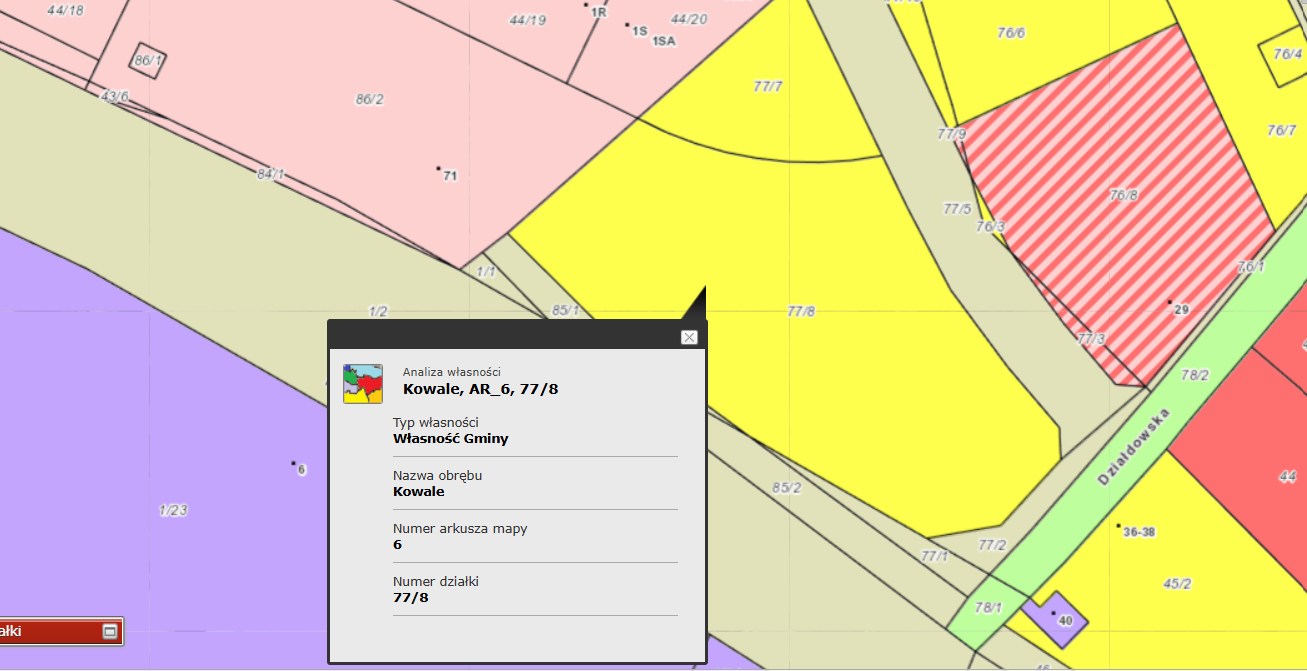Select the small square parcel 86/1
The image size is (1307, 671).
(x=147, y=61)
